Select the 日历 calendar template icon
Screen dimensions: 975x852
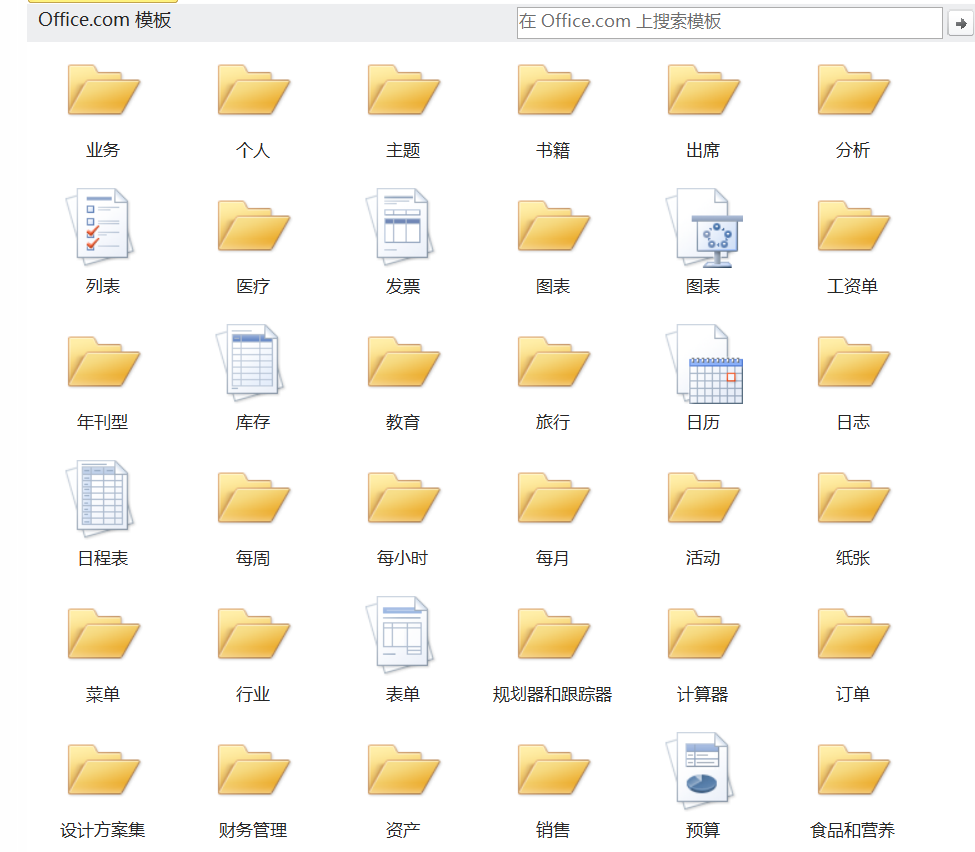coord(704,364)
